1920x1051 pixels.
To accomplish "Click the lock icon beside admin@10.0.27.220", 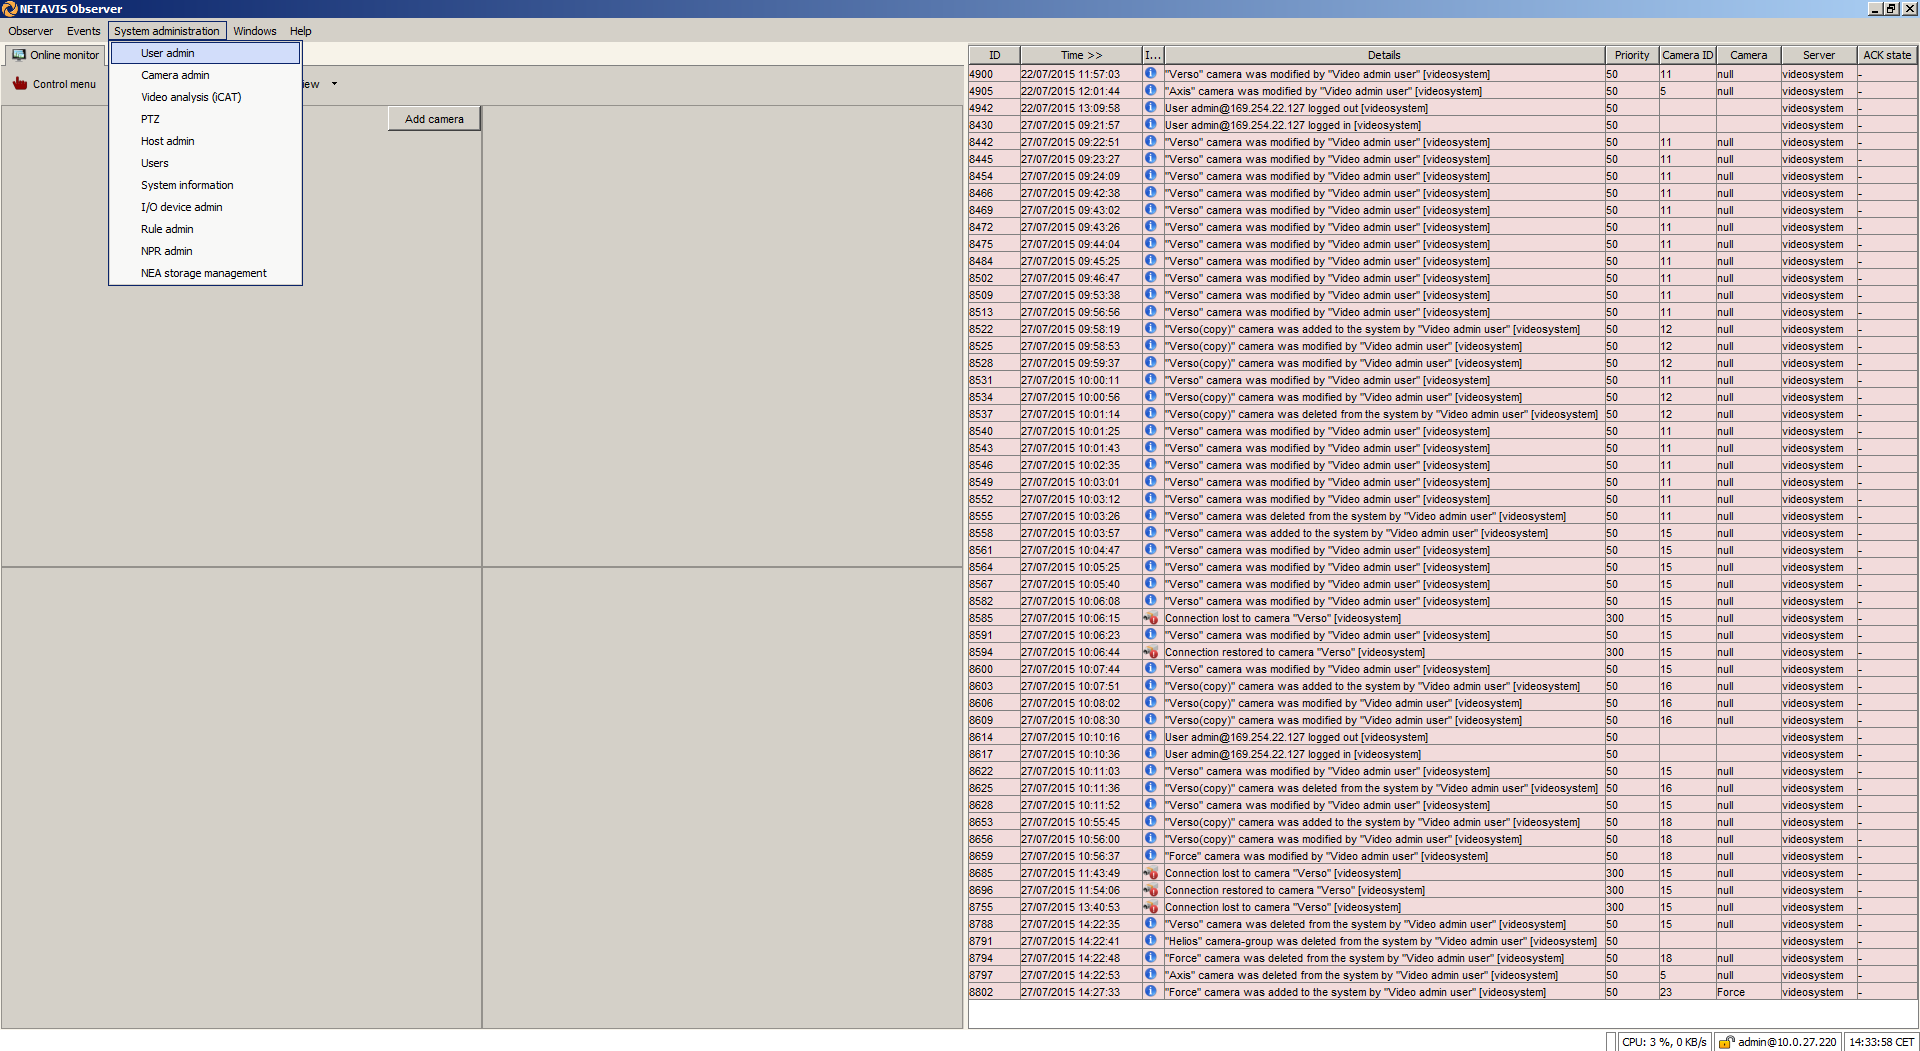I will tap(1726, 1042).
